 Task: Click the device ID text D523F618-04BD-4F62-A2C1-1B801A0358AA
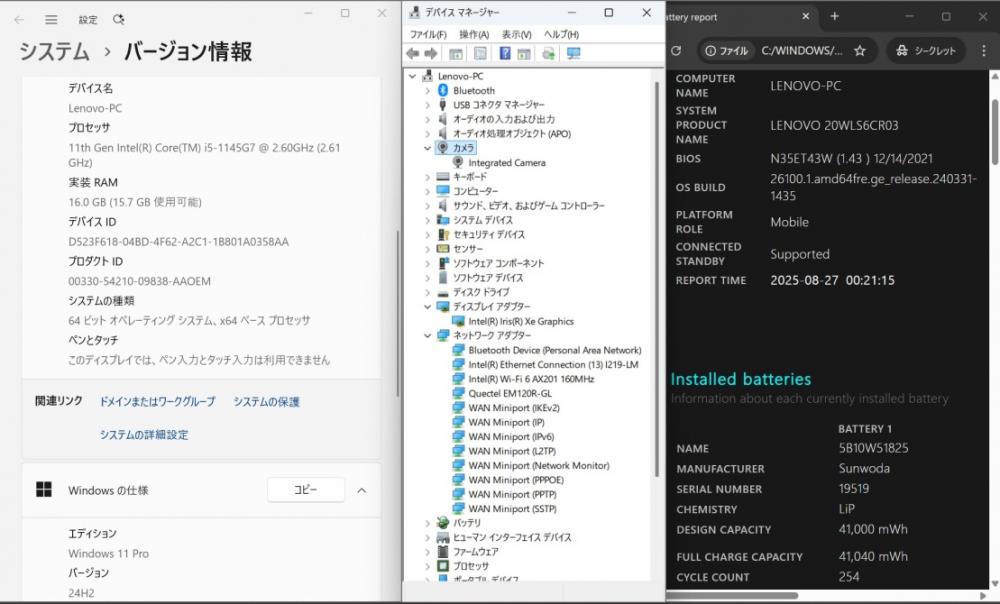tap(179, 242)
